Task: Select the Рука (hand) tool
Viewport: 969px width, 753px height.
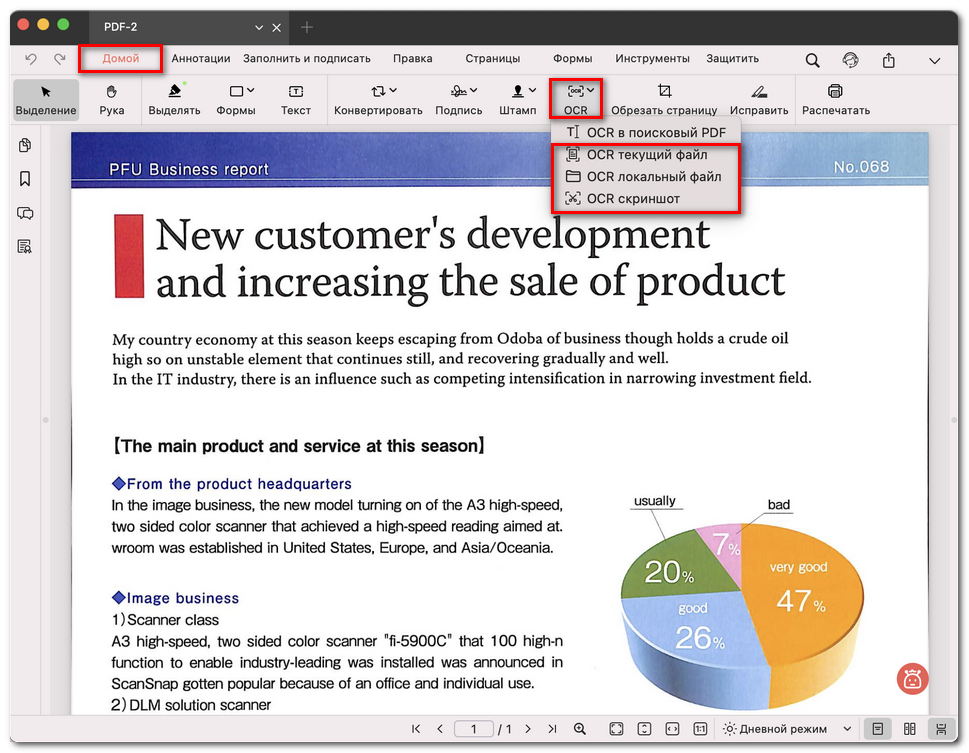Action: tap(112, 100)
